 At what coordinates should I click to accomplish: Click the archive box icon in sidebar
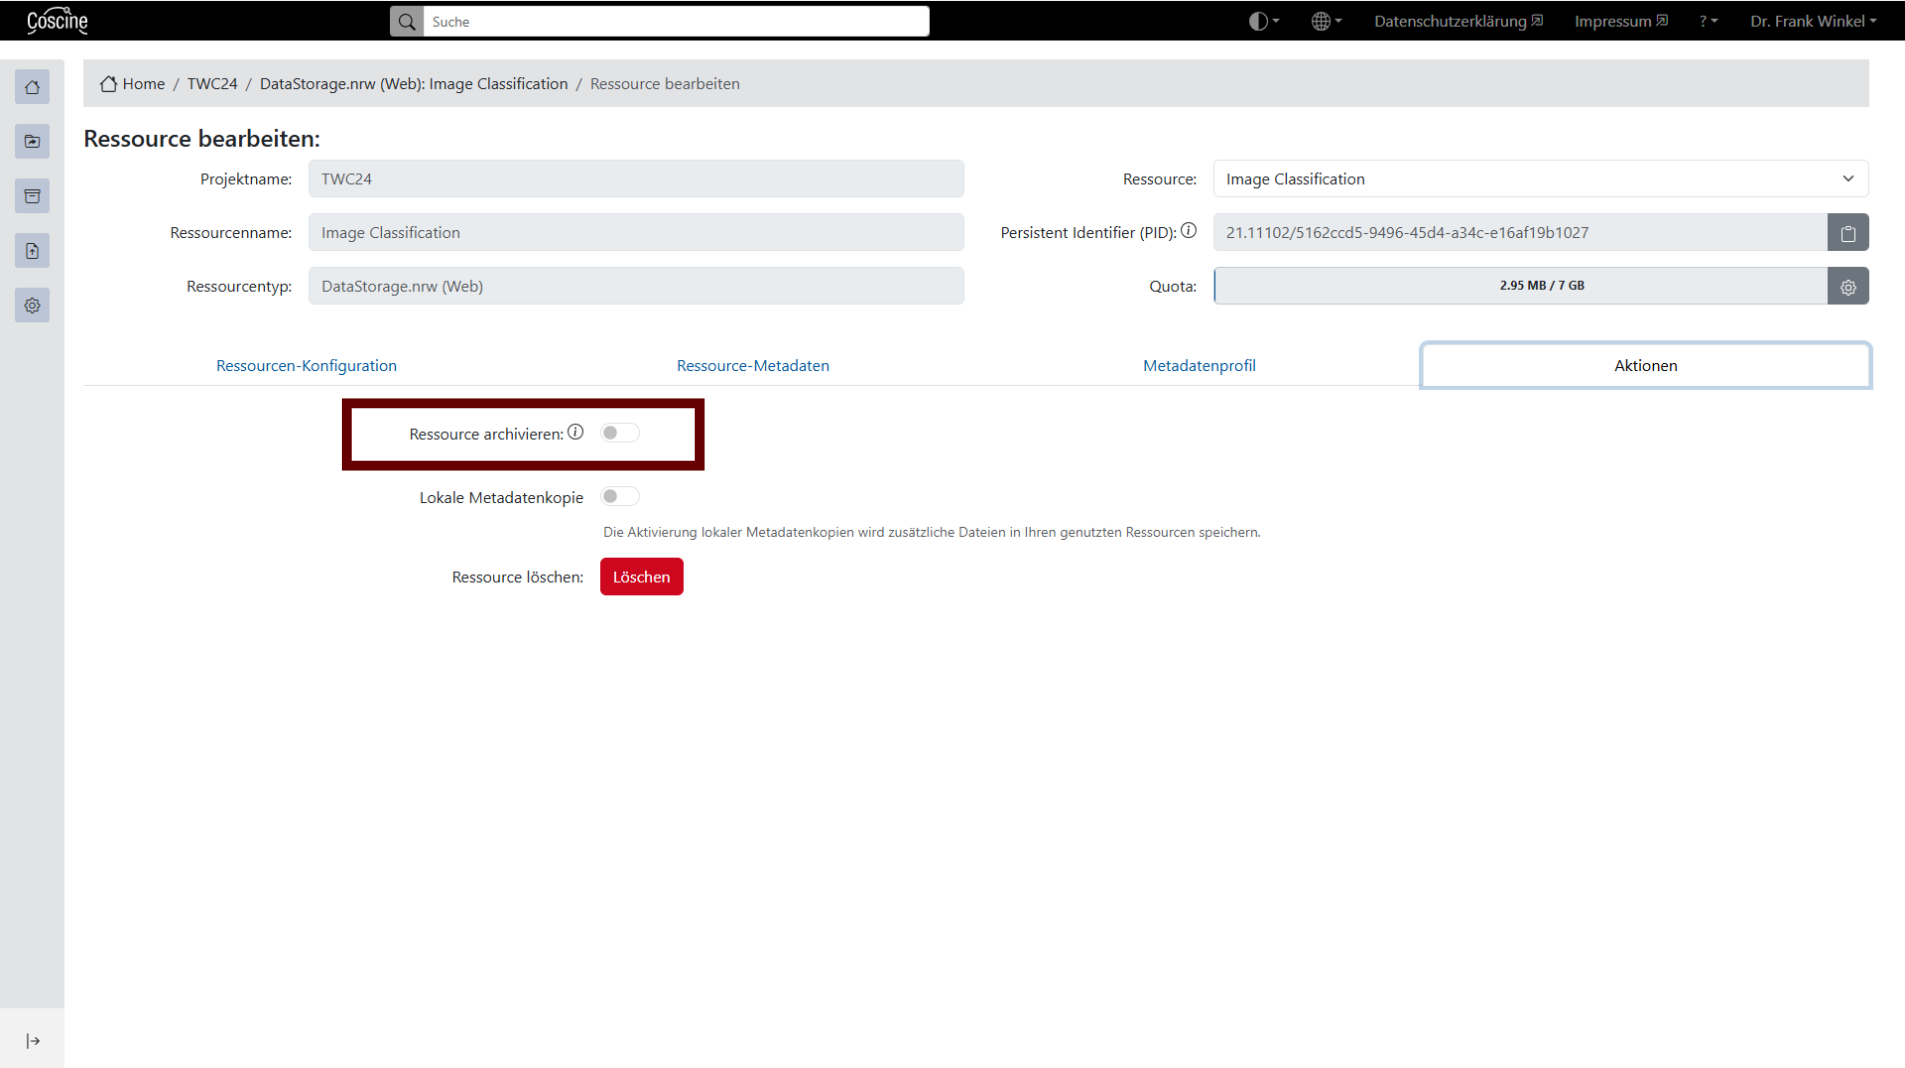[x=32, y=196]
